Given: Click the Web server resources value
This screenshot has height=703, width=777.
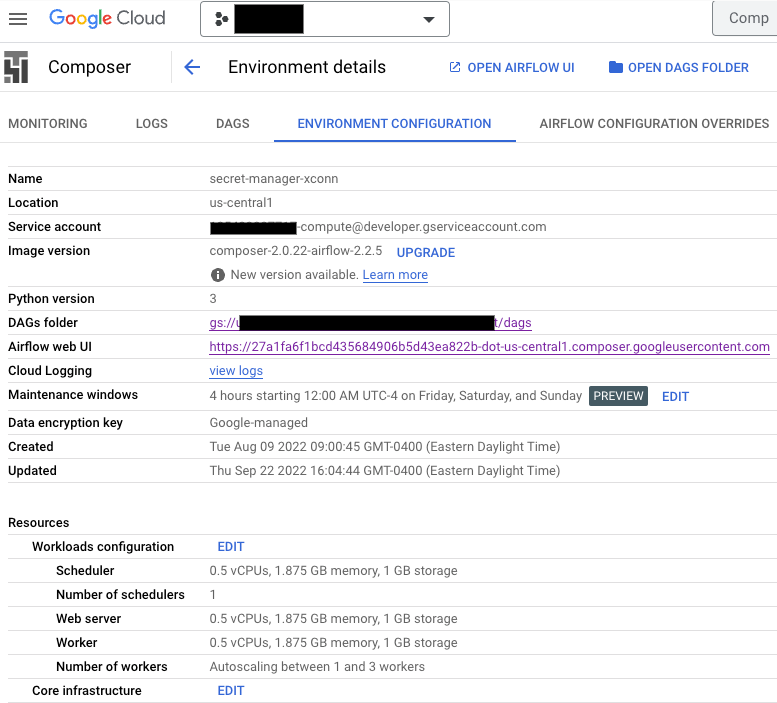Looking at the screenshot, I should tap(333, 619).
